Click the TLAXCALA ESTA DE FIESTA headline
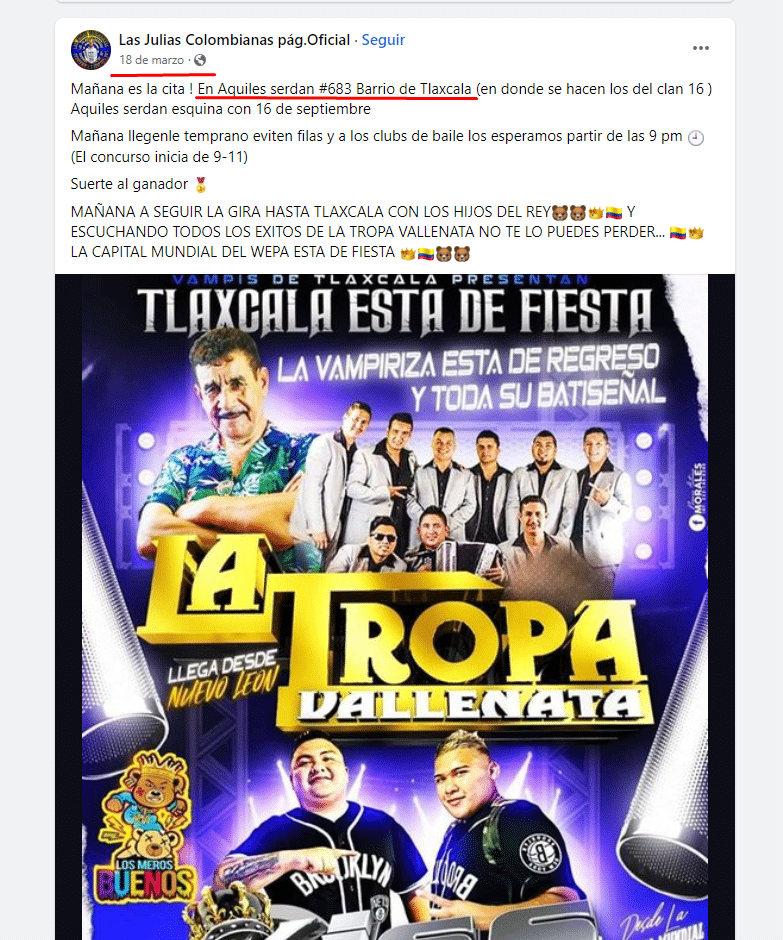783x940 pixels. [394, 311]
